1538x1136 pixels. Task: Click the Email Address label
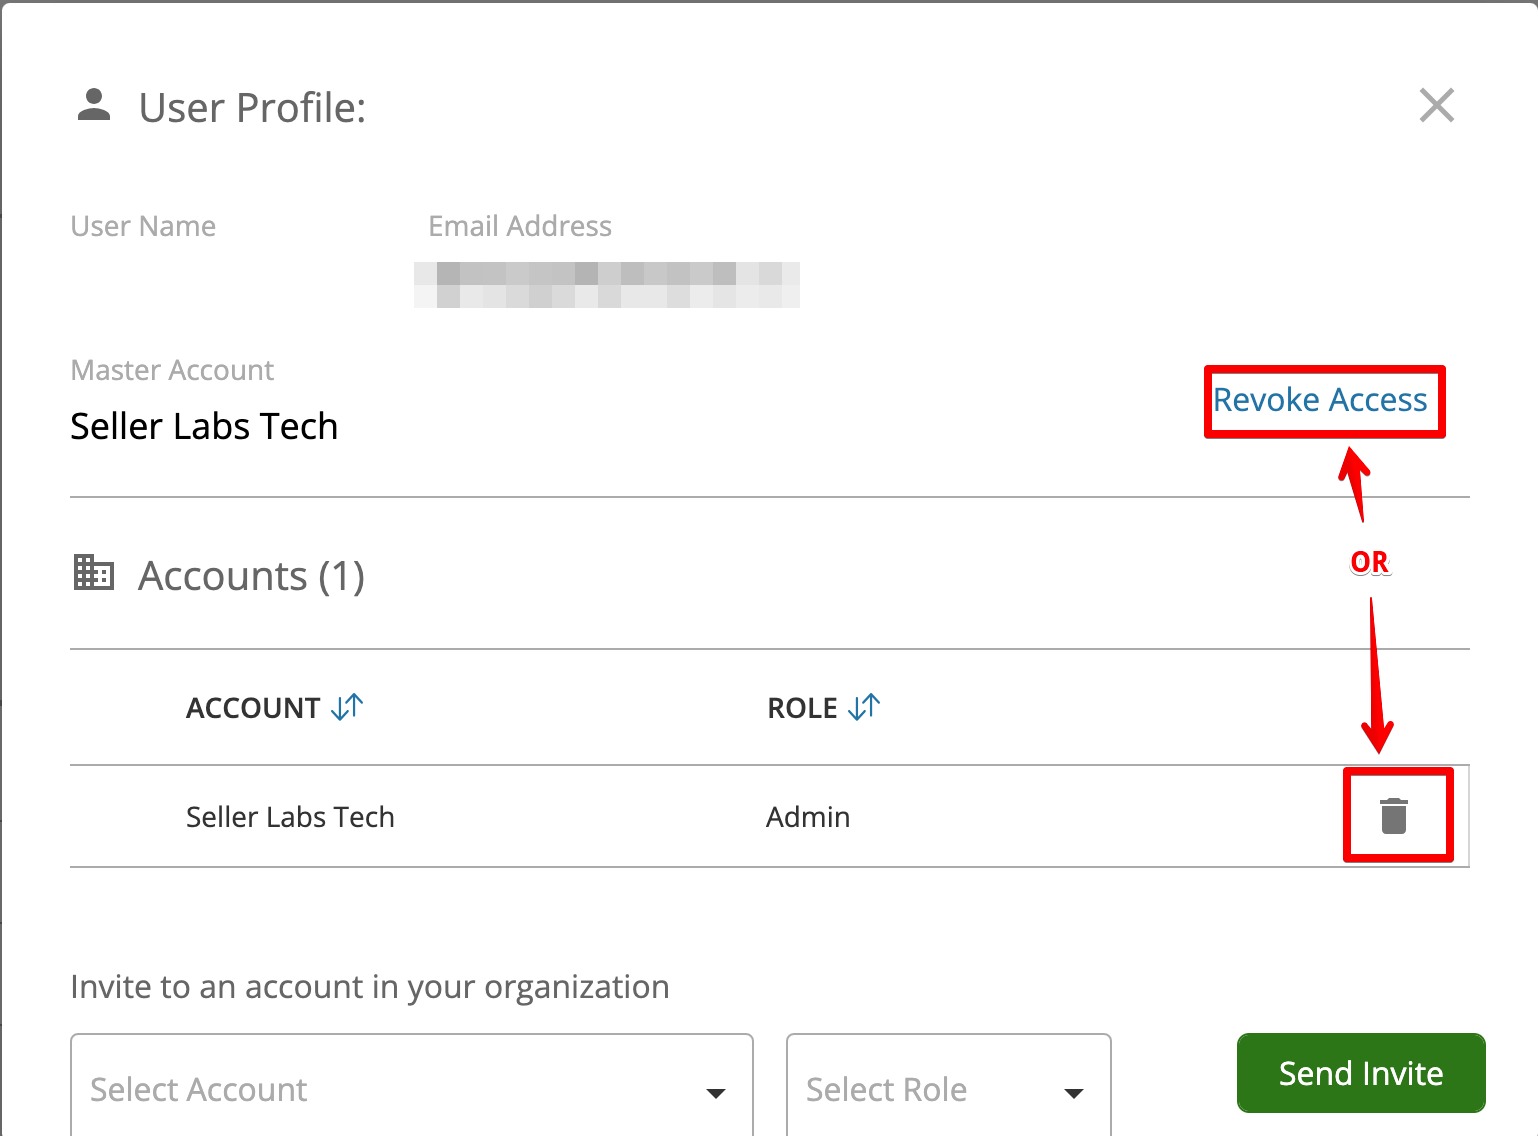[520, 226]
